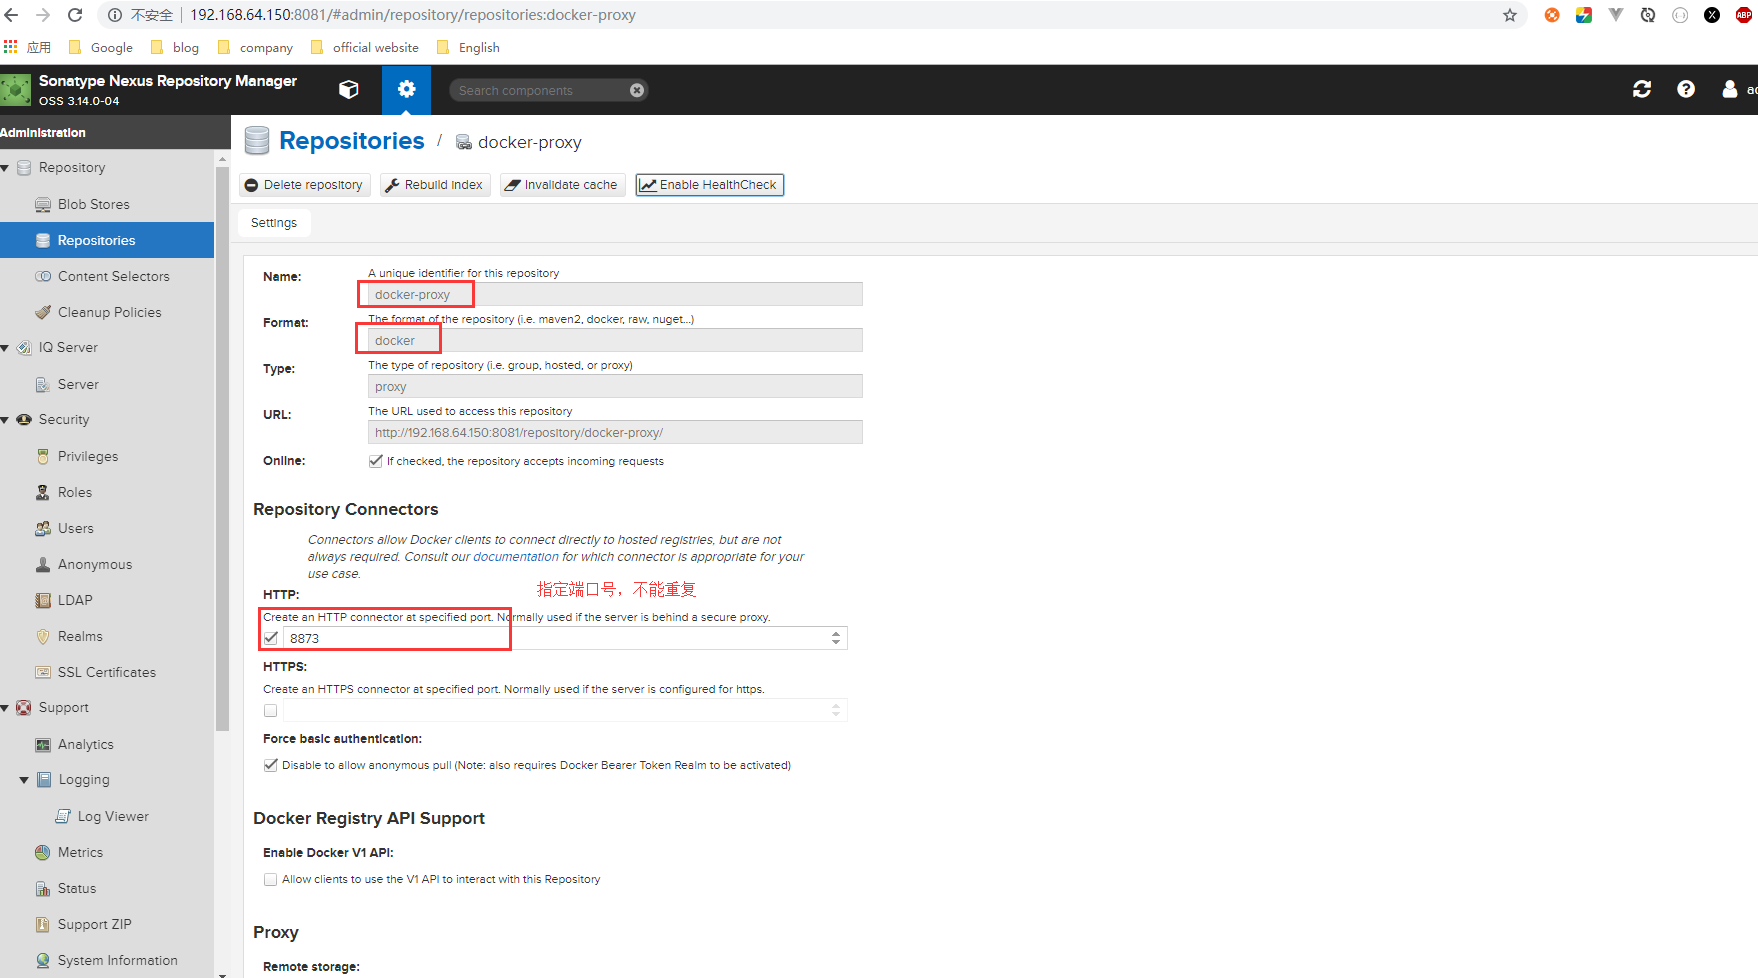Toggle Disable to allow anonymous pull
The image size is (1758, 978).
click(271, 765)
